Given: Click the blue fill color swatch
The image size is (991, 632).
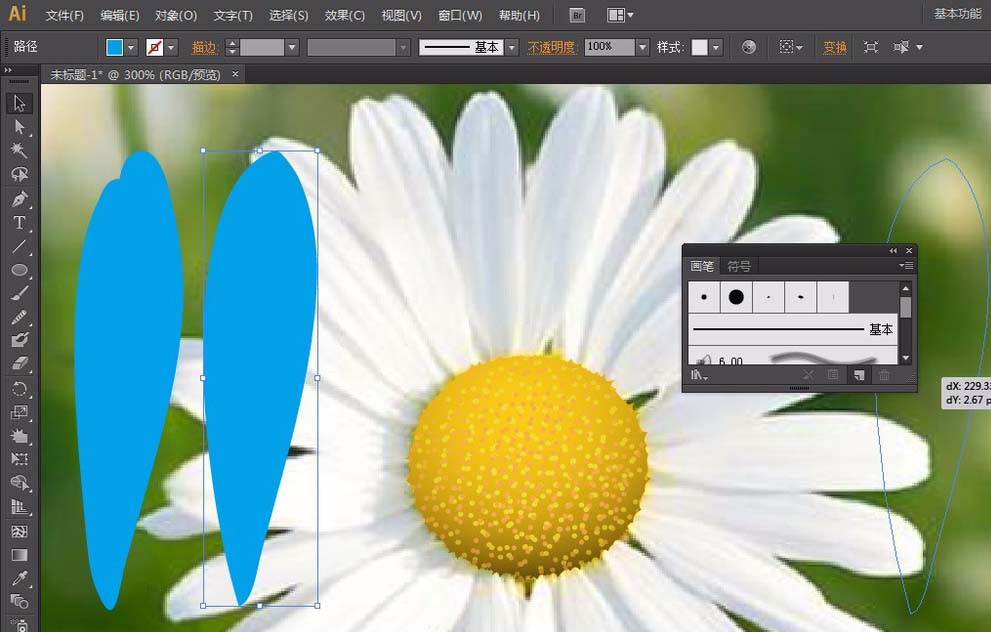Looking at the screenshot, I should tap(114, 47).
